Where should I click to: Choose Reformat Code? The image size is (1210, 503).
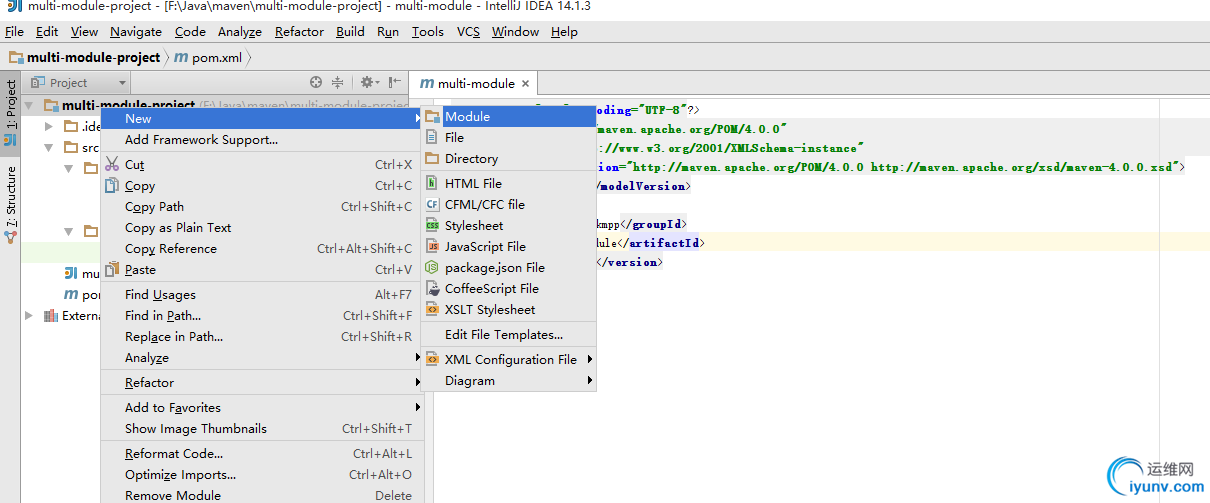tap(262, 453)
